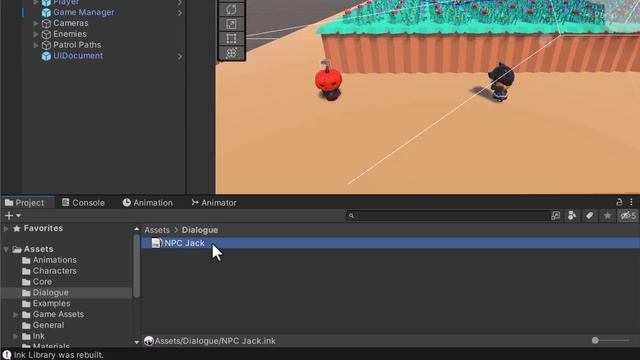Expand the Cameras hierarchy item
Viewport: 640px width, 360px height.
pos(36,24)
